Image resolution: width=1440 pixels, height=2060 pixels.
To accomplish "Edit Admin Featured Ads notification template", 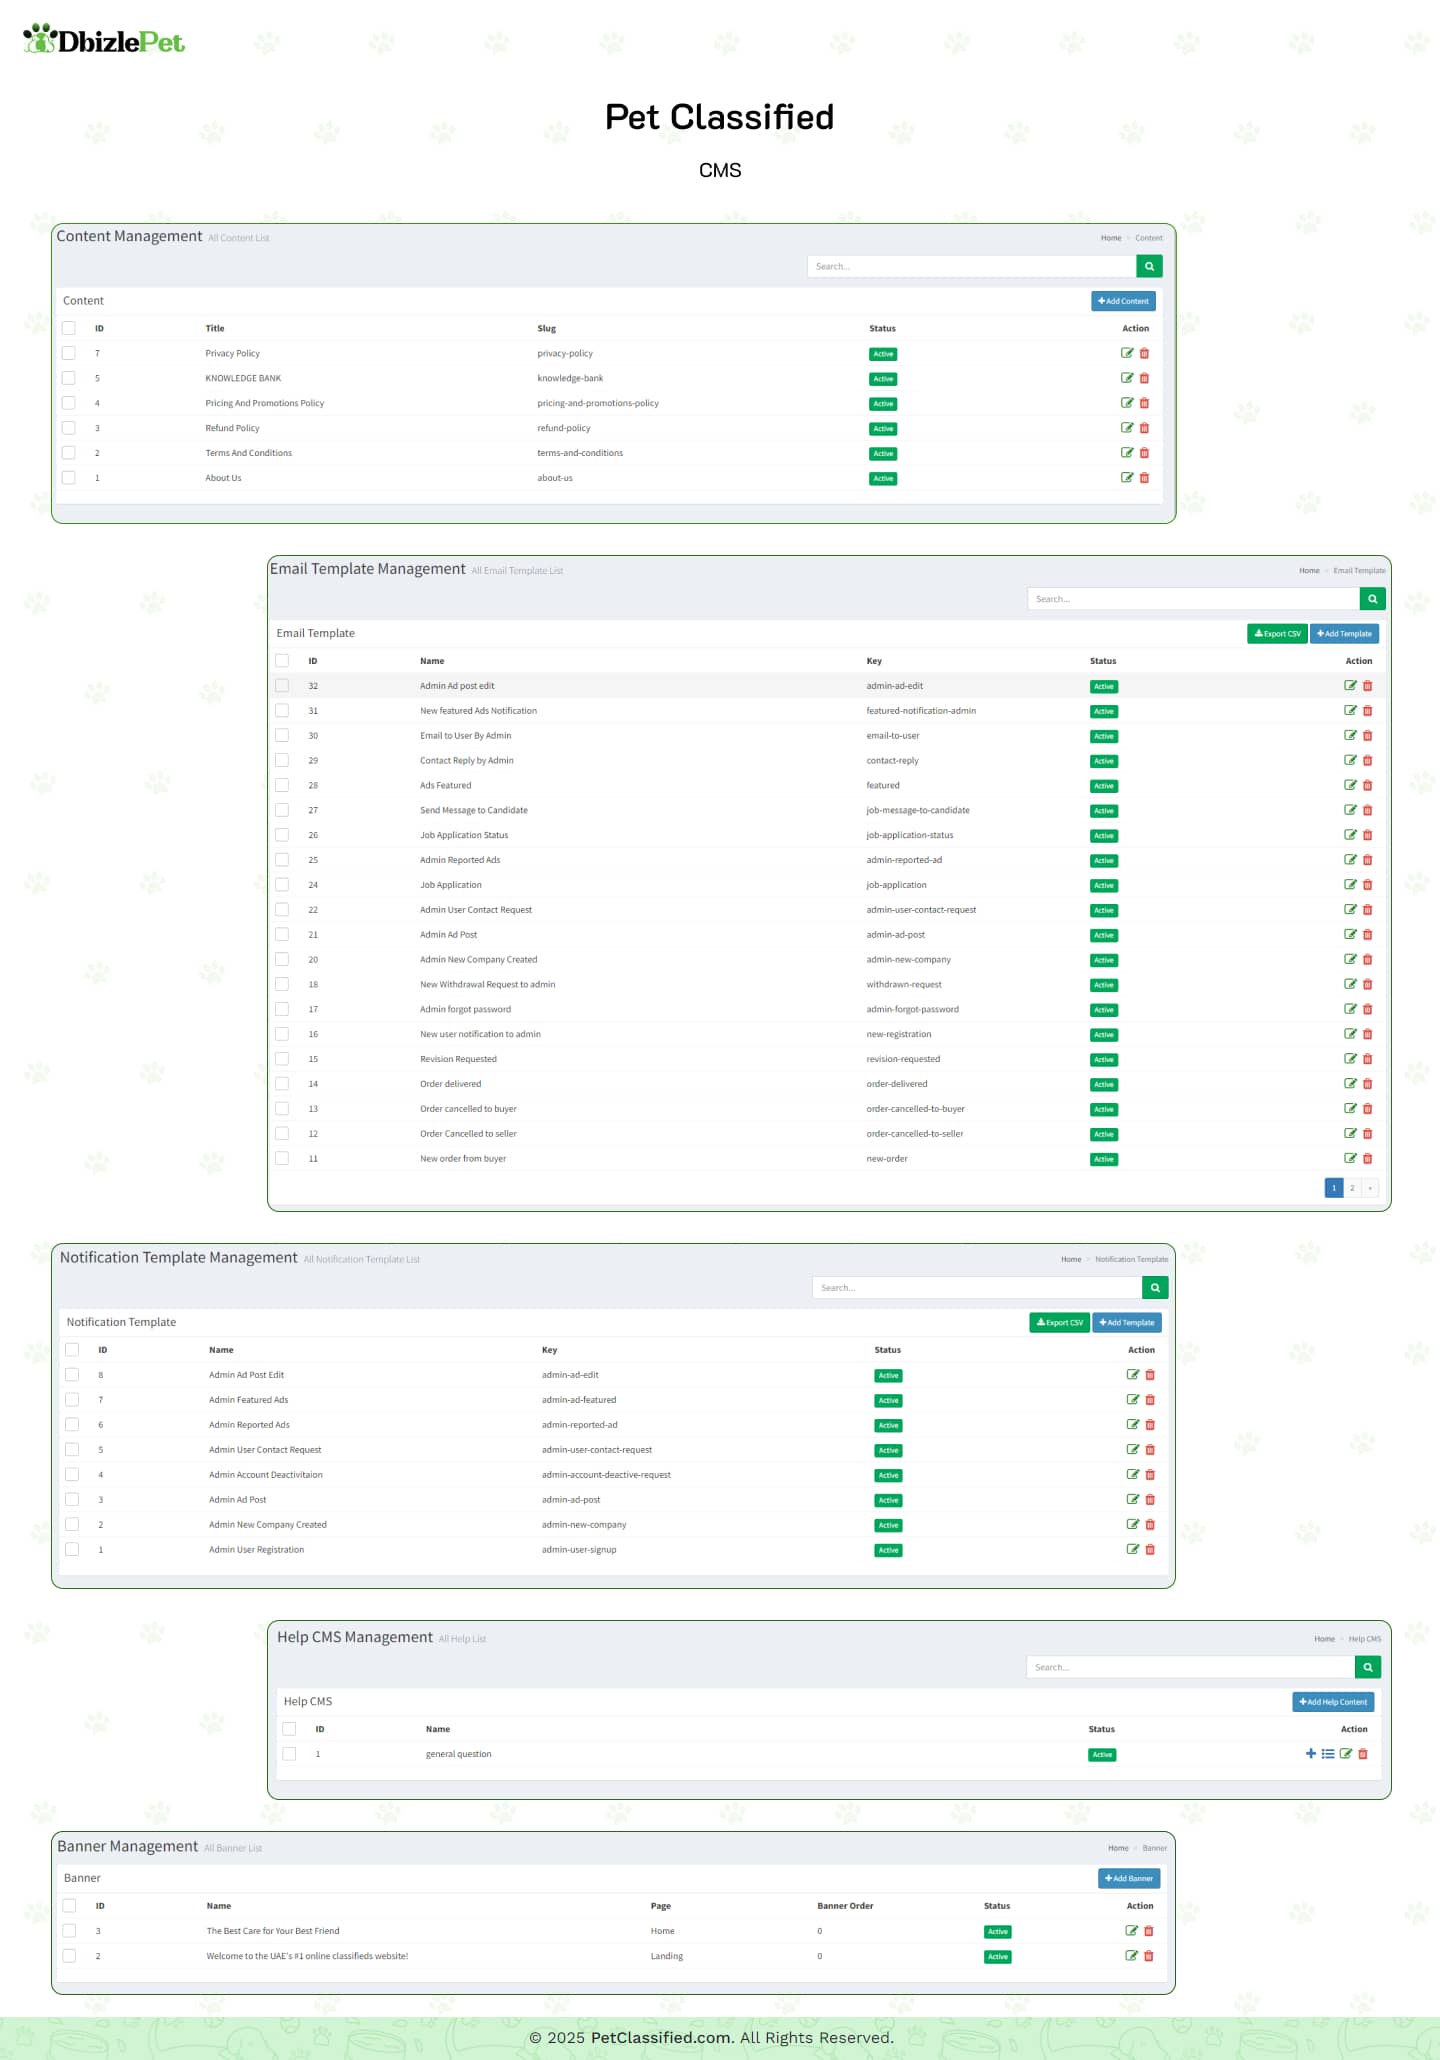I will click(x=1133, y=1400).
